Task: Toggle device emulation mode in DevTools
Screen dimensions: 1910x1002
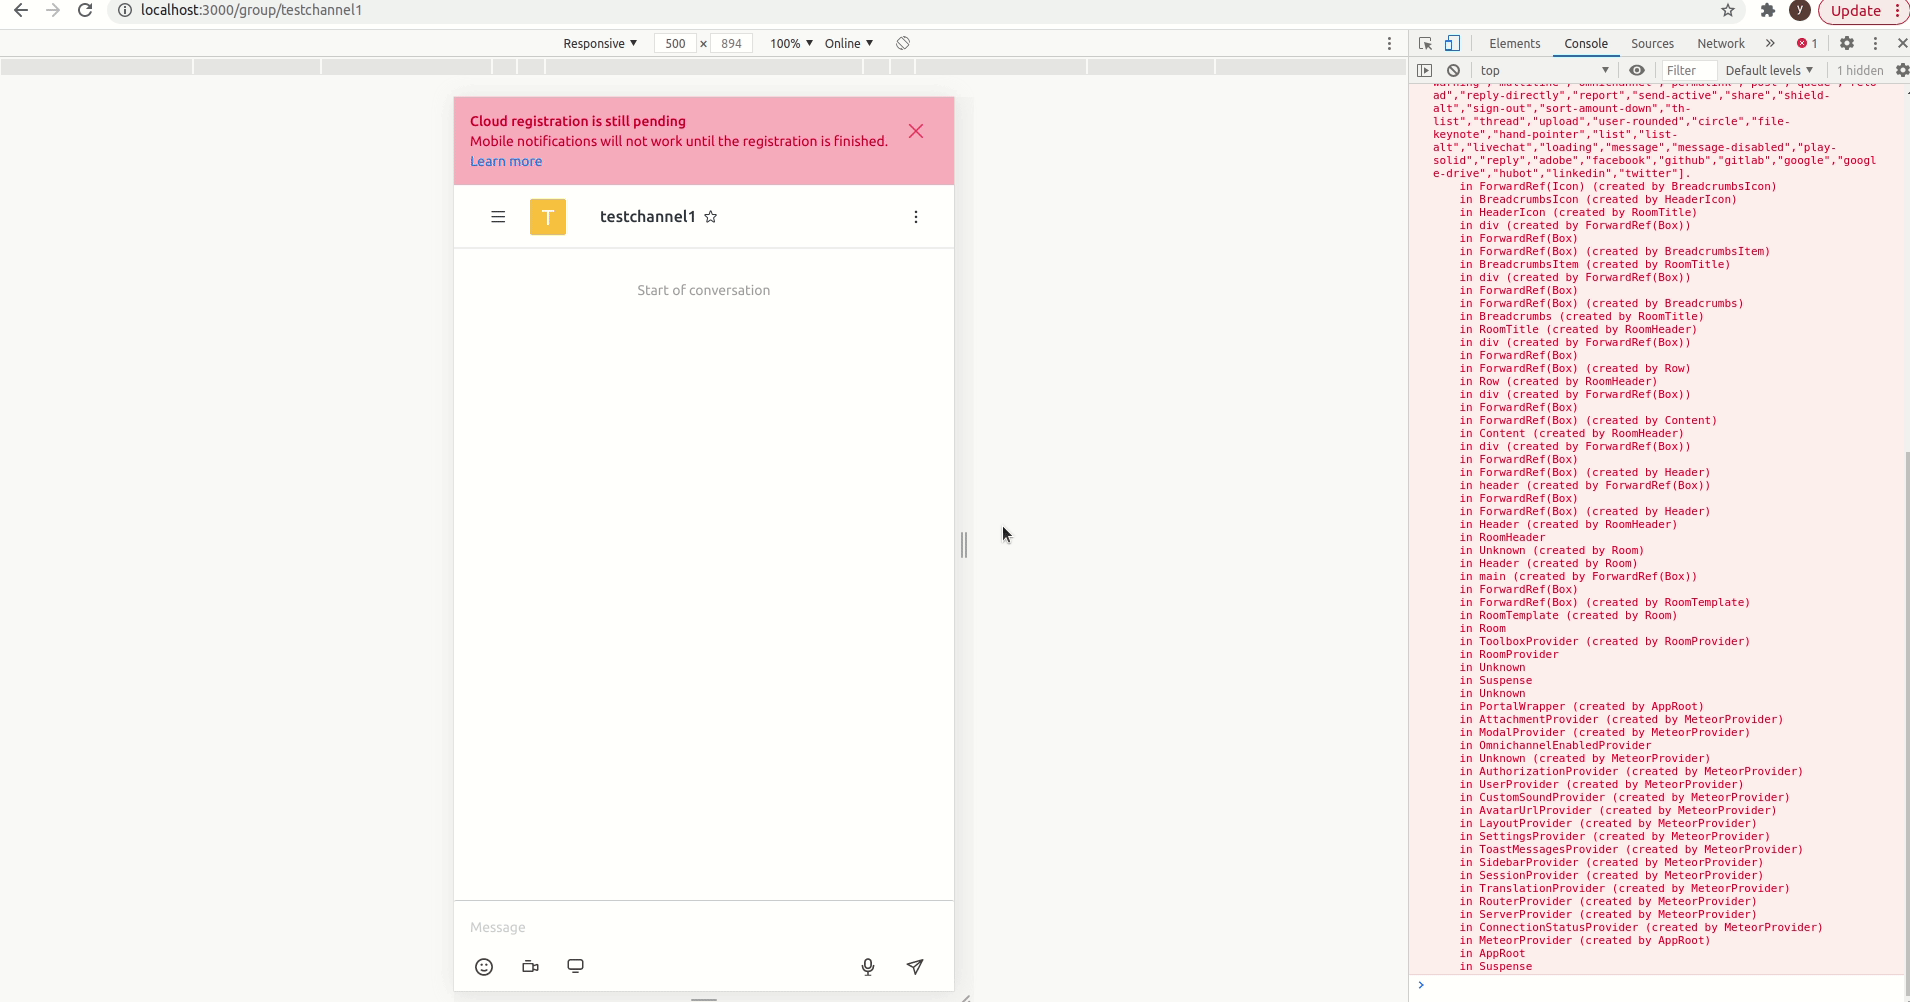Action: click(x=1452, y=43)
